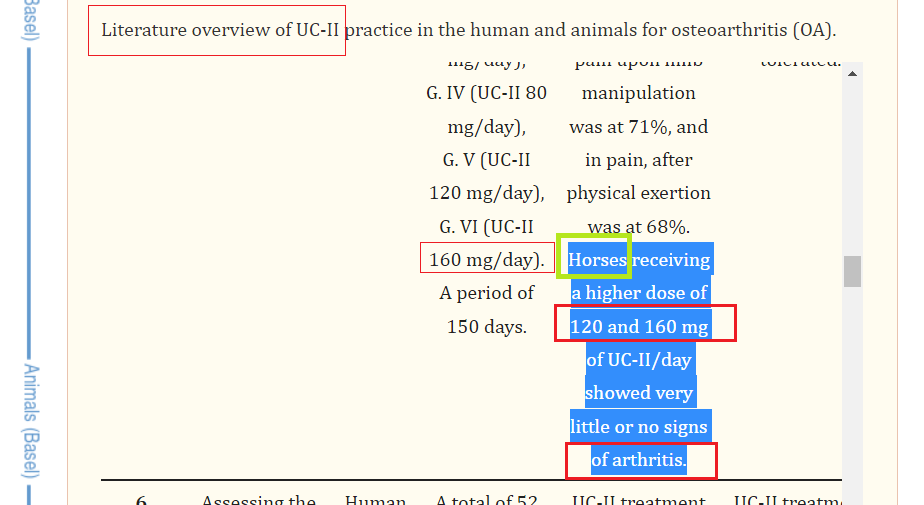The width and height of the screenshot is (924, 505).
Task: Click the highlighted "showed very" text
Action: pos(641,393)
